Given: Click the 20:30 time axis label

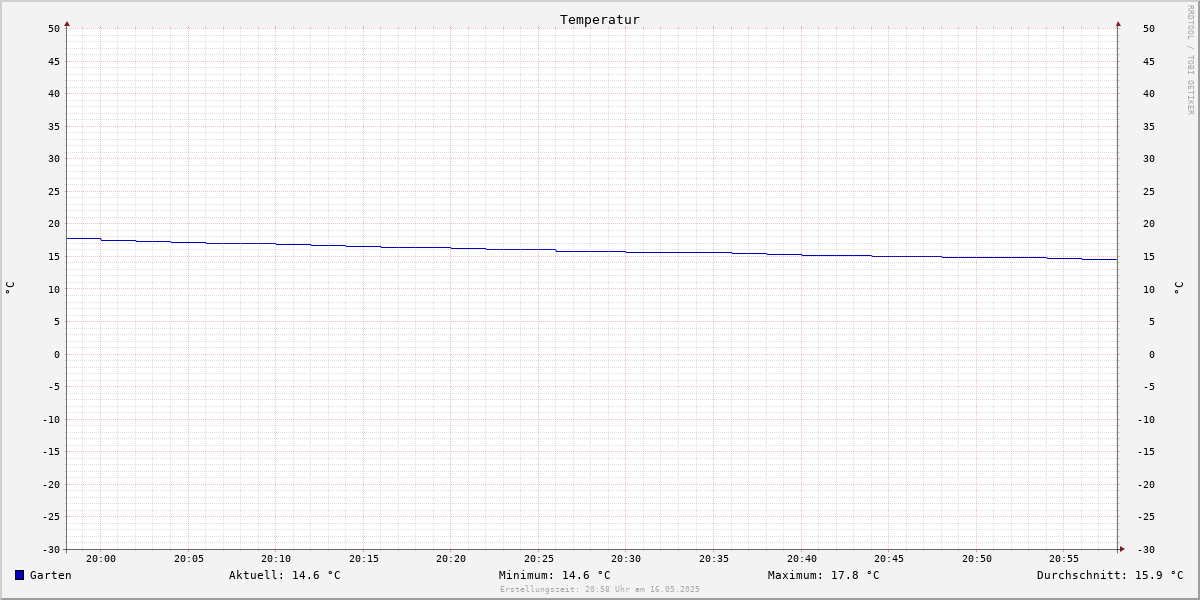Looking at the screenshot, I should tap(626, 559).
